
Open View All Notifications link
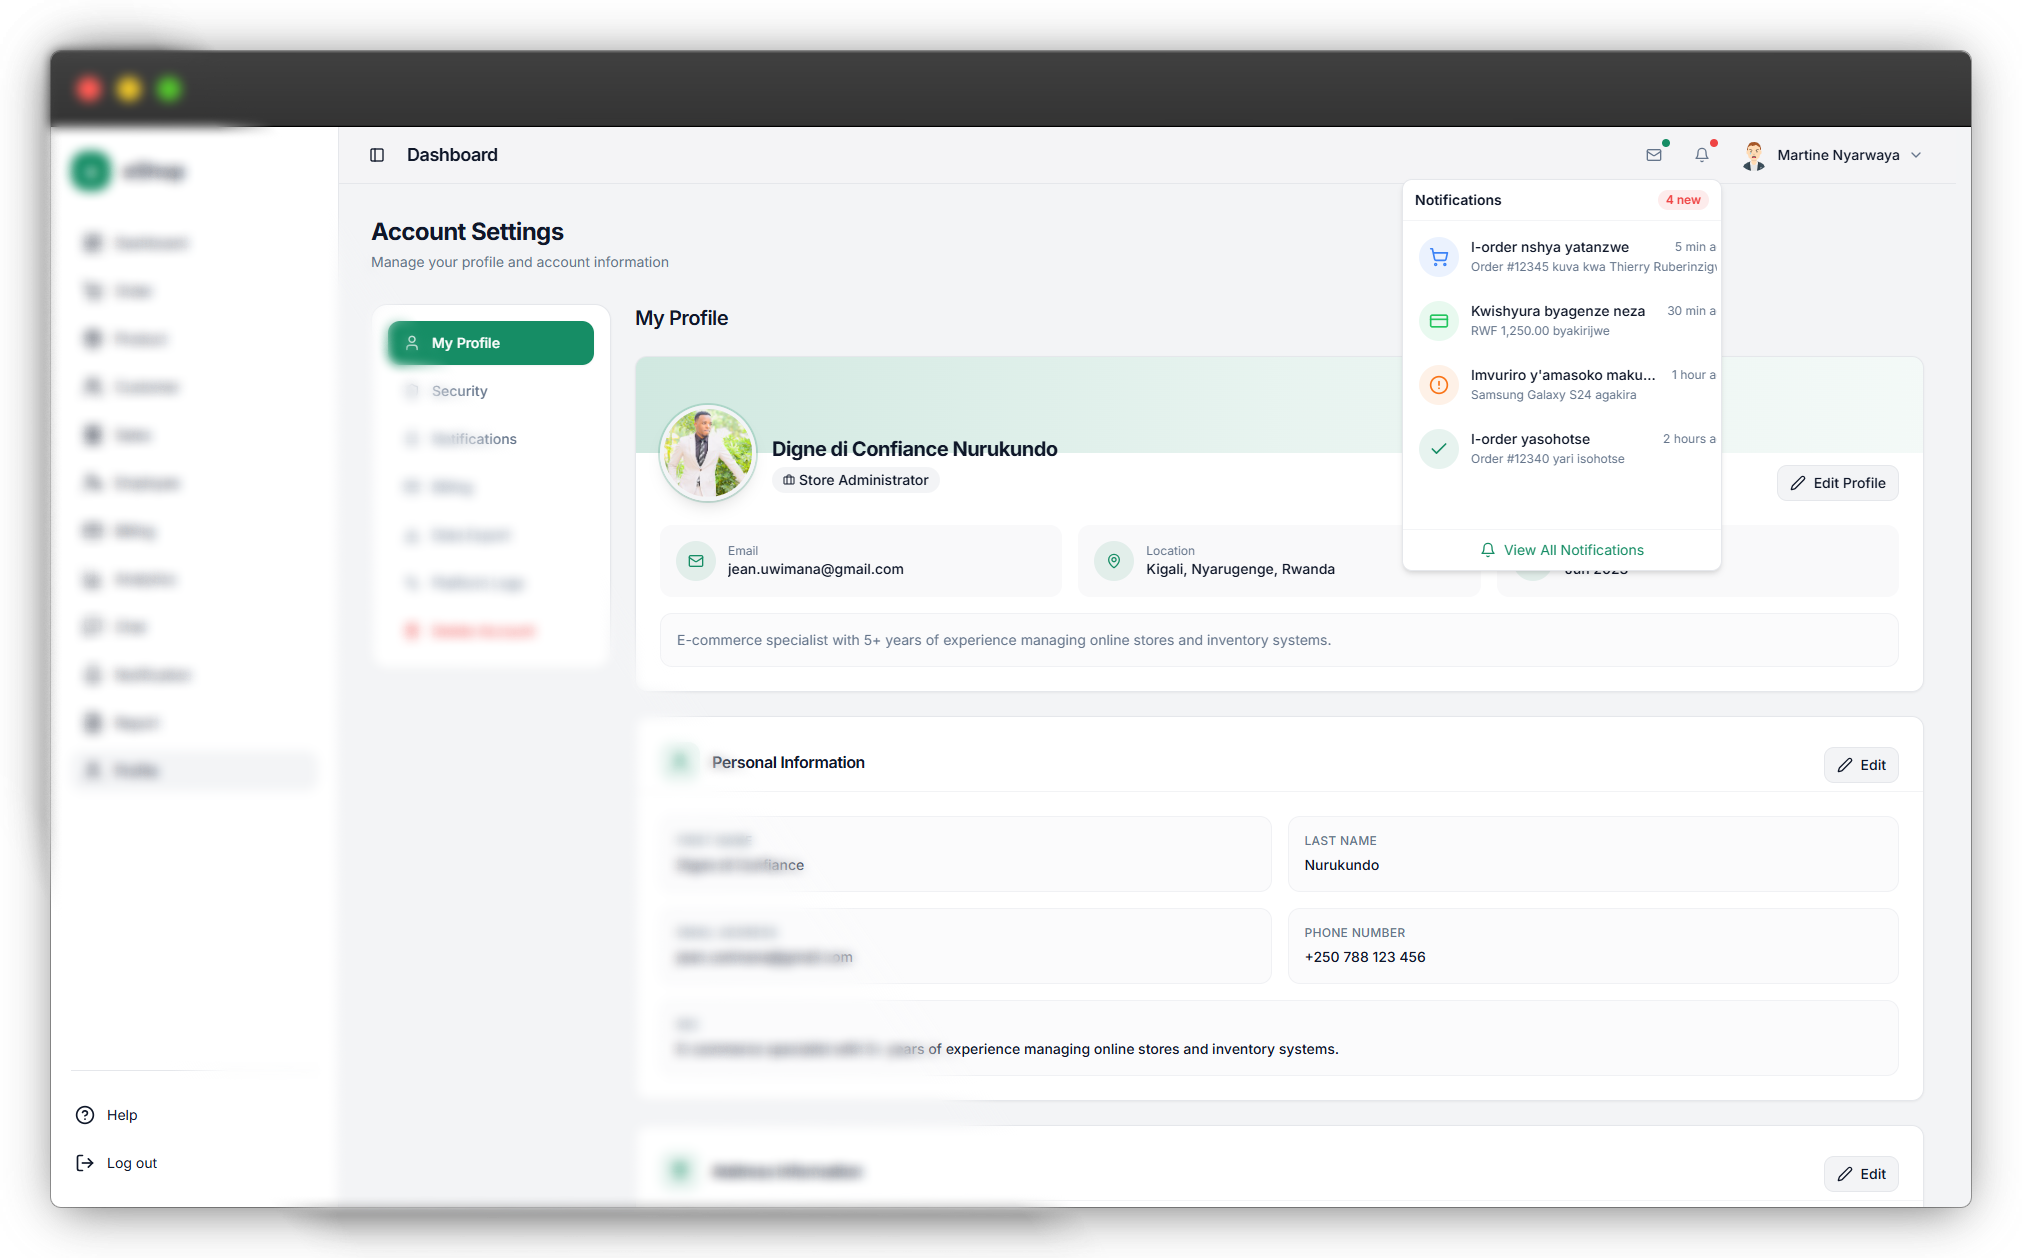click(1562, 549)
